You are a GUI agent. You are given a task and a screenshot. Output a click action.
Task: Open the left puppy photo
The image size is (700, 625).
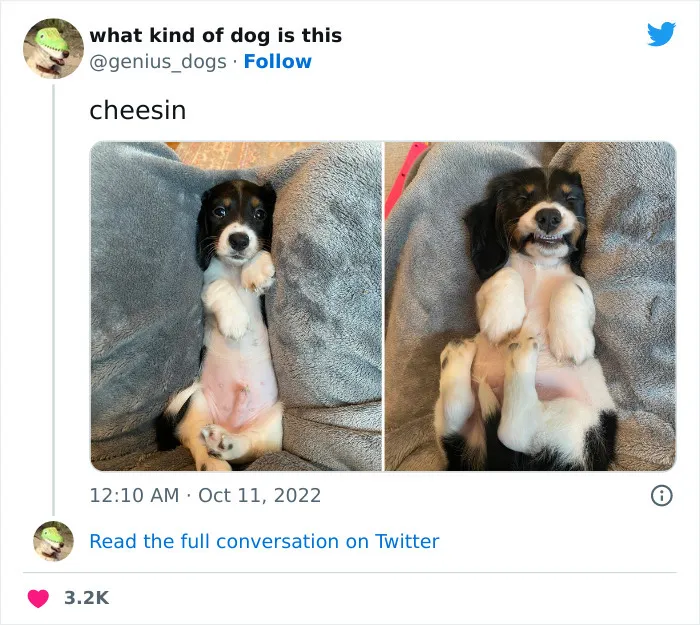pos(236,306)
